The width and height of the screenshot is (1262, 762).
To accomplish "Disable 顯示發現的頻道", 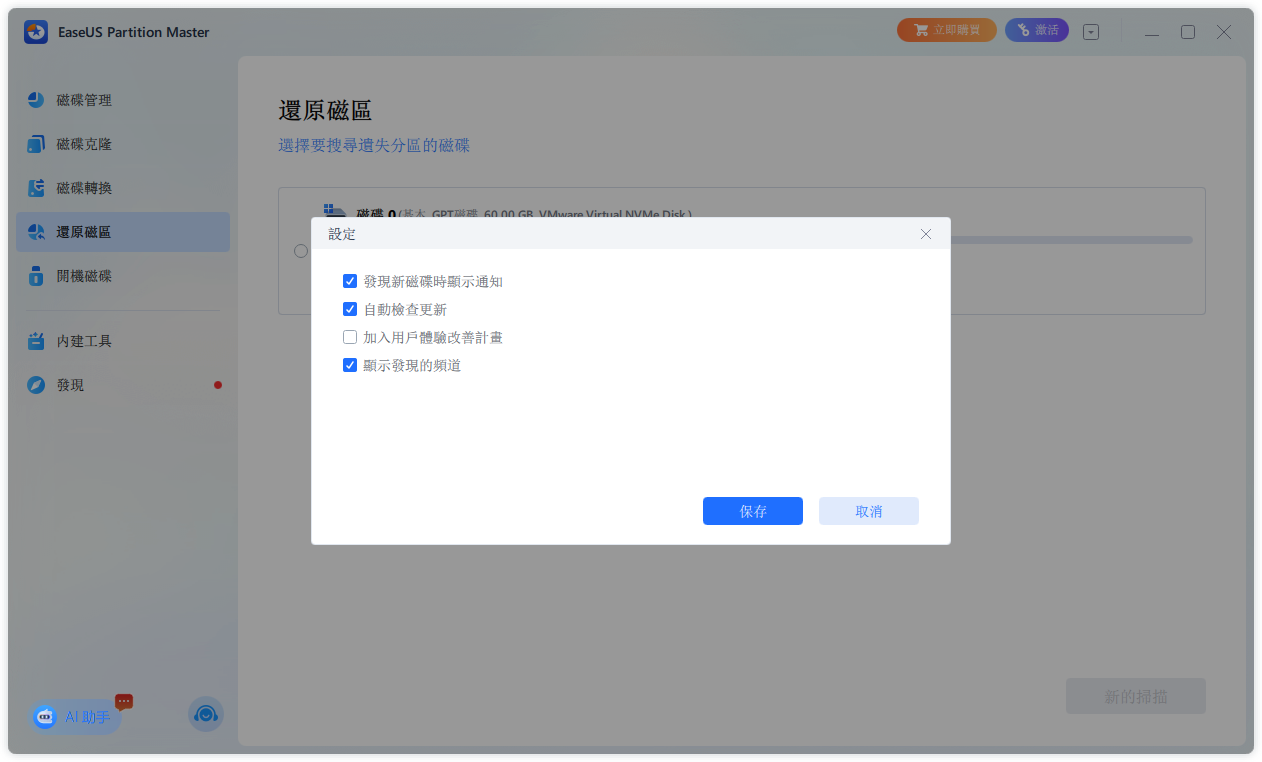I will 350,365.
